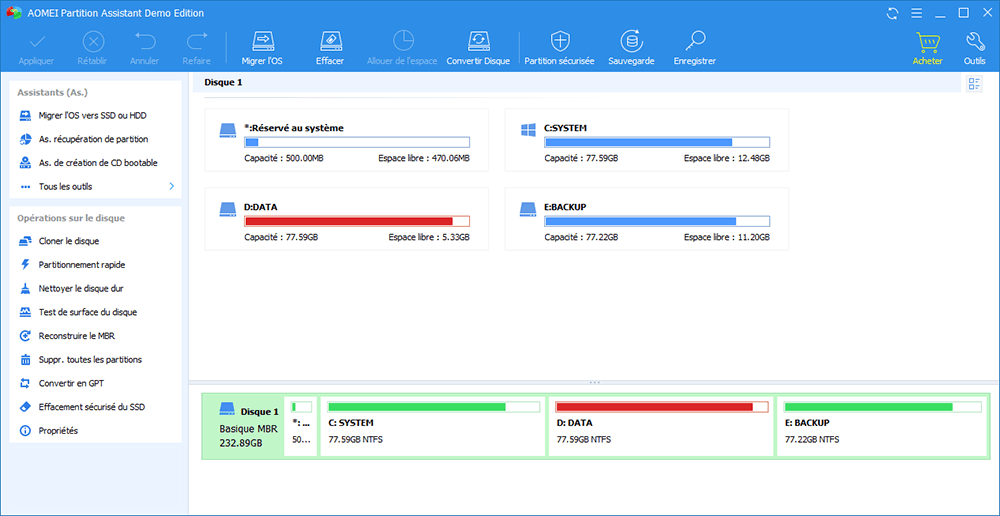Viewport: 1000px width, 516px height.
Task: Click the pane splitter handle dots
Action: coord(594,382)
